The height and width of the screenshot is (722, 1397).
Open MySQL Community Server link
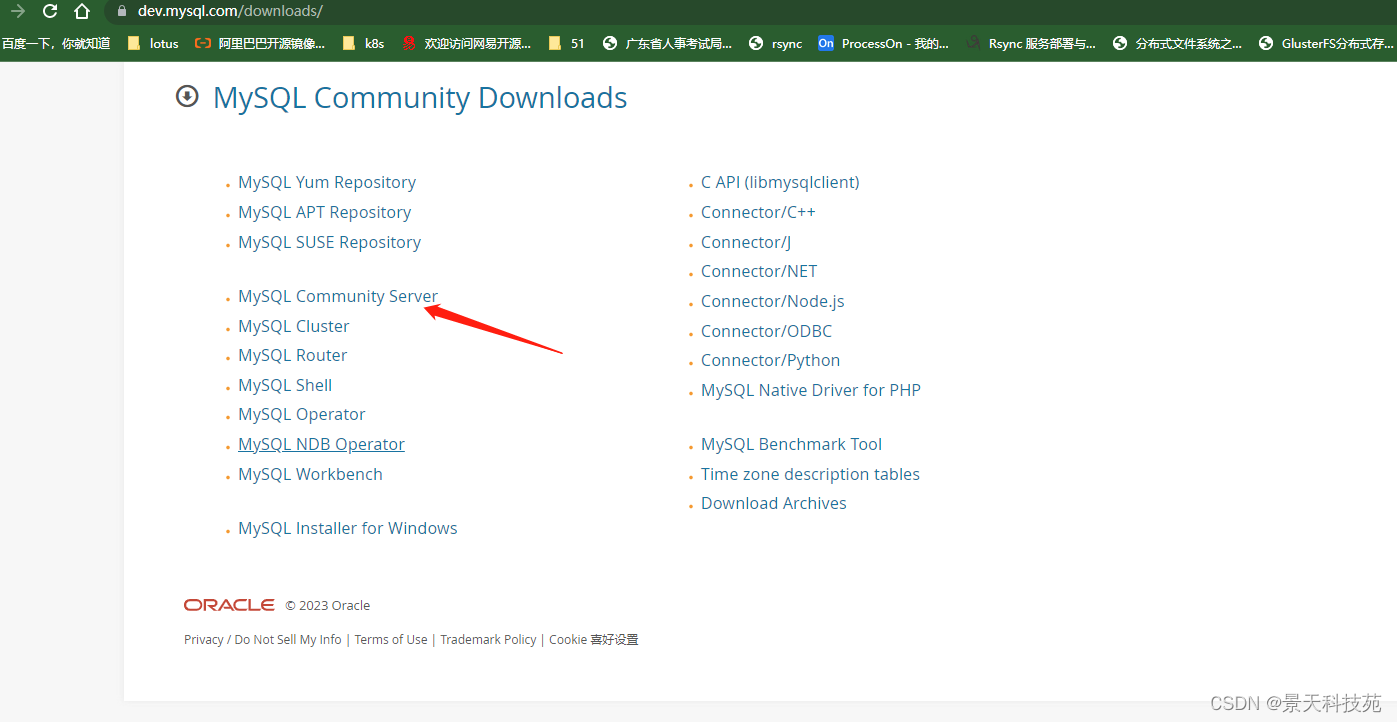[338, 296]
